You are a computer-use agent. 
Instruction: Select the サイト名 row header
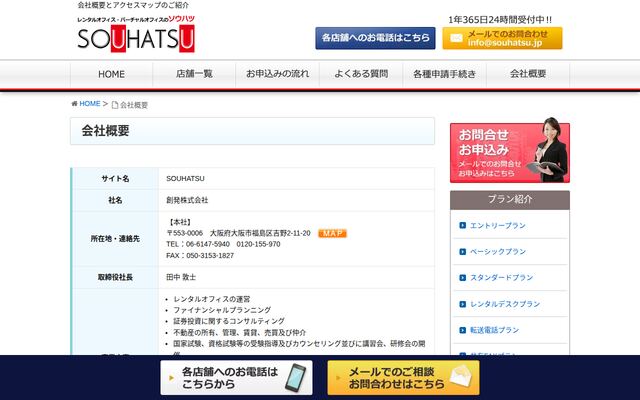pyautogui.click(x=115, y=179)
